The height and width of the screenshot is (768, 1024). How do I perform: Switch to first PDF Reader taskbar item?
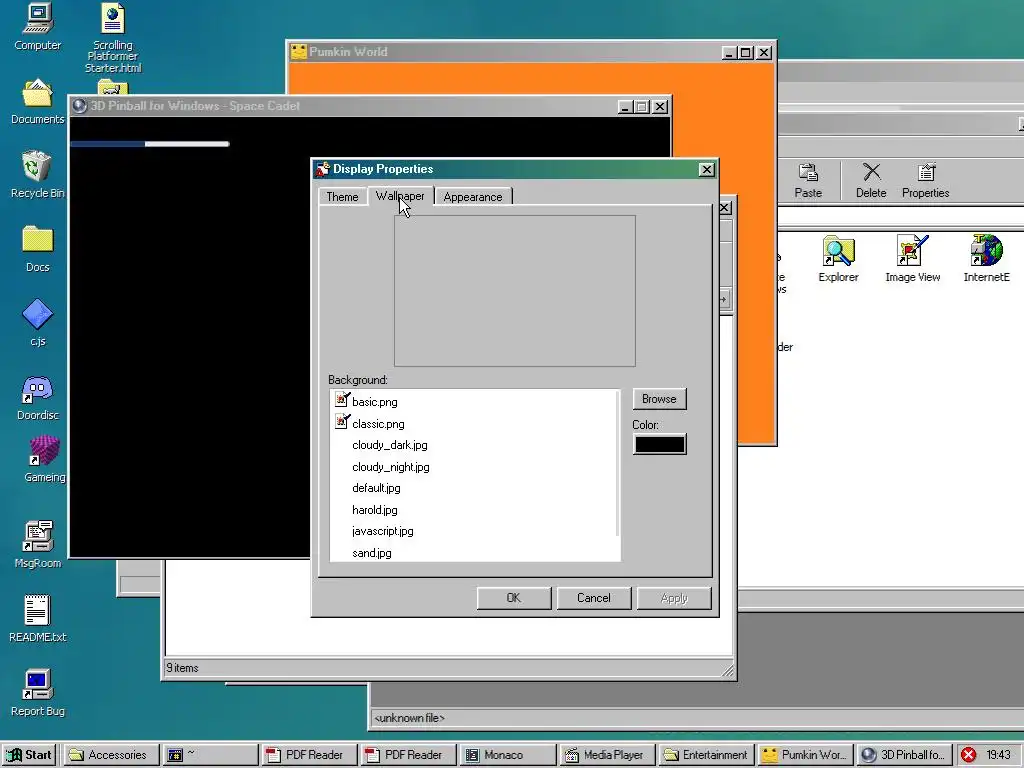point(308,755)
